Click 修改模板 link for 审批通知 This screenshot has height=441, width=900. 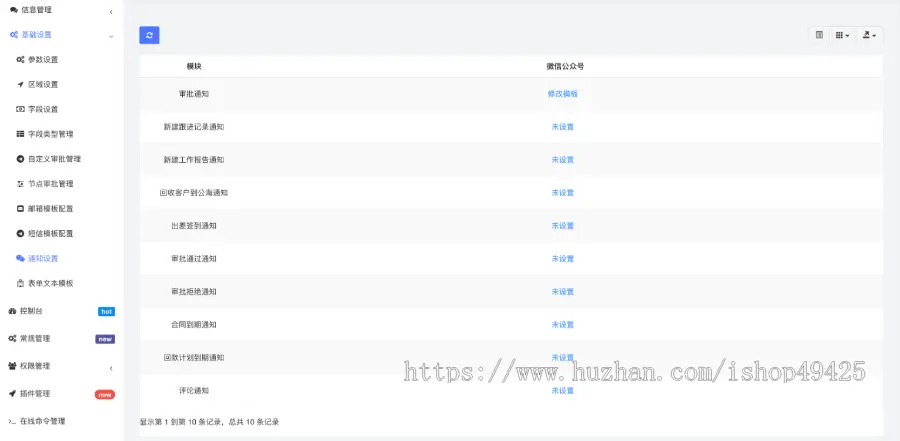[x=562, y=94]
